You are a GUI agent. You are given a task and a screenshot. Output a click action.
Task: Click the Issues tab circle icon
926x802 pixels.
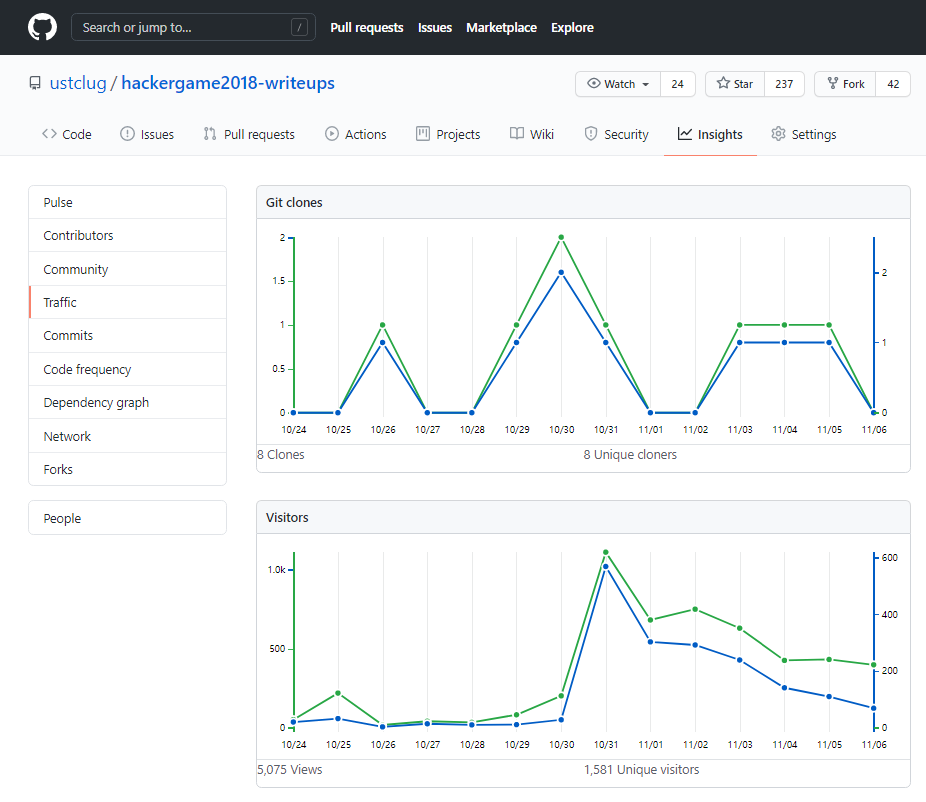pos(128,134)
